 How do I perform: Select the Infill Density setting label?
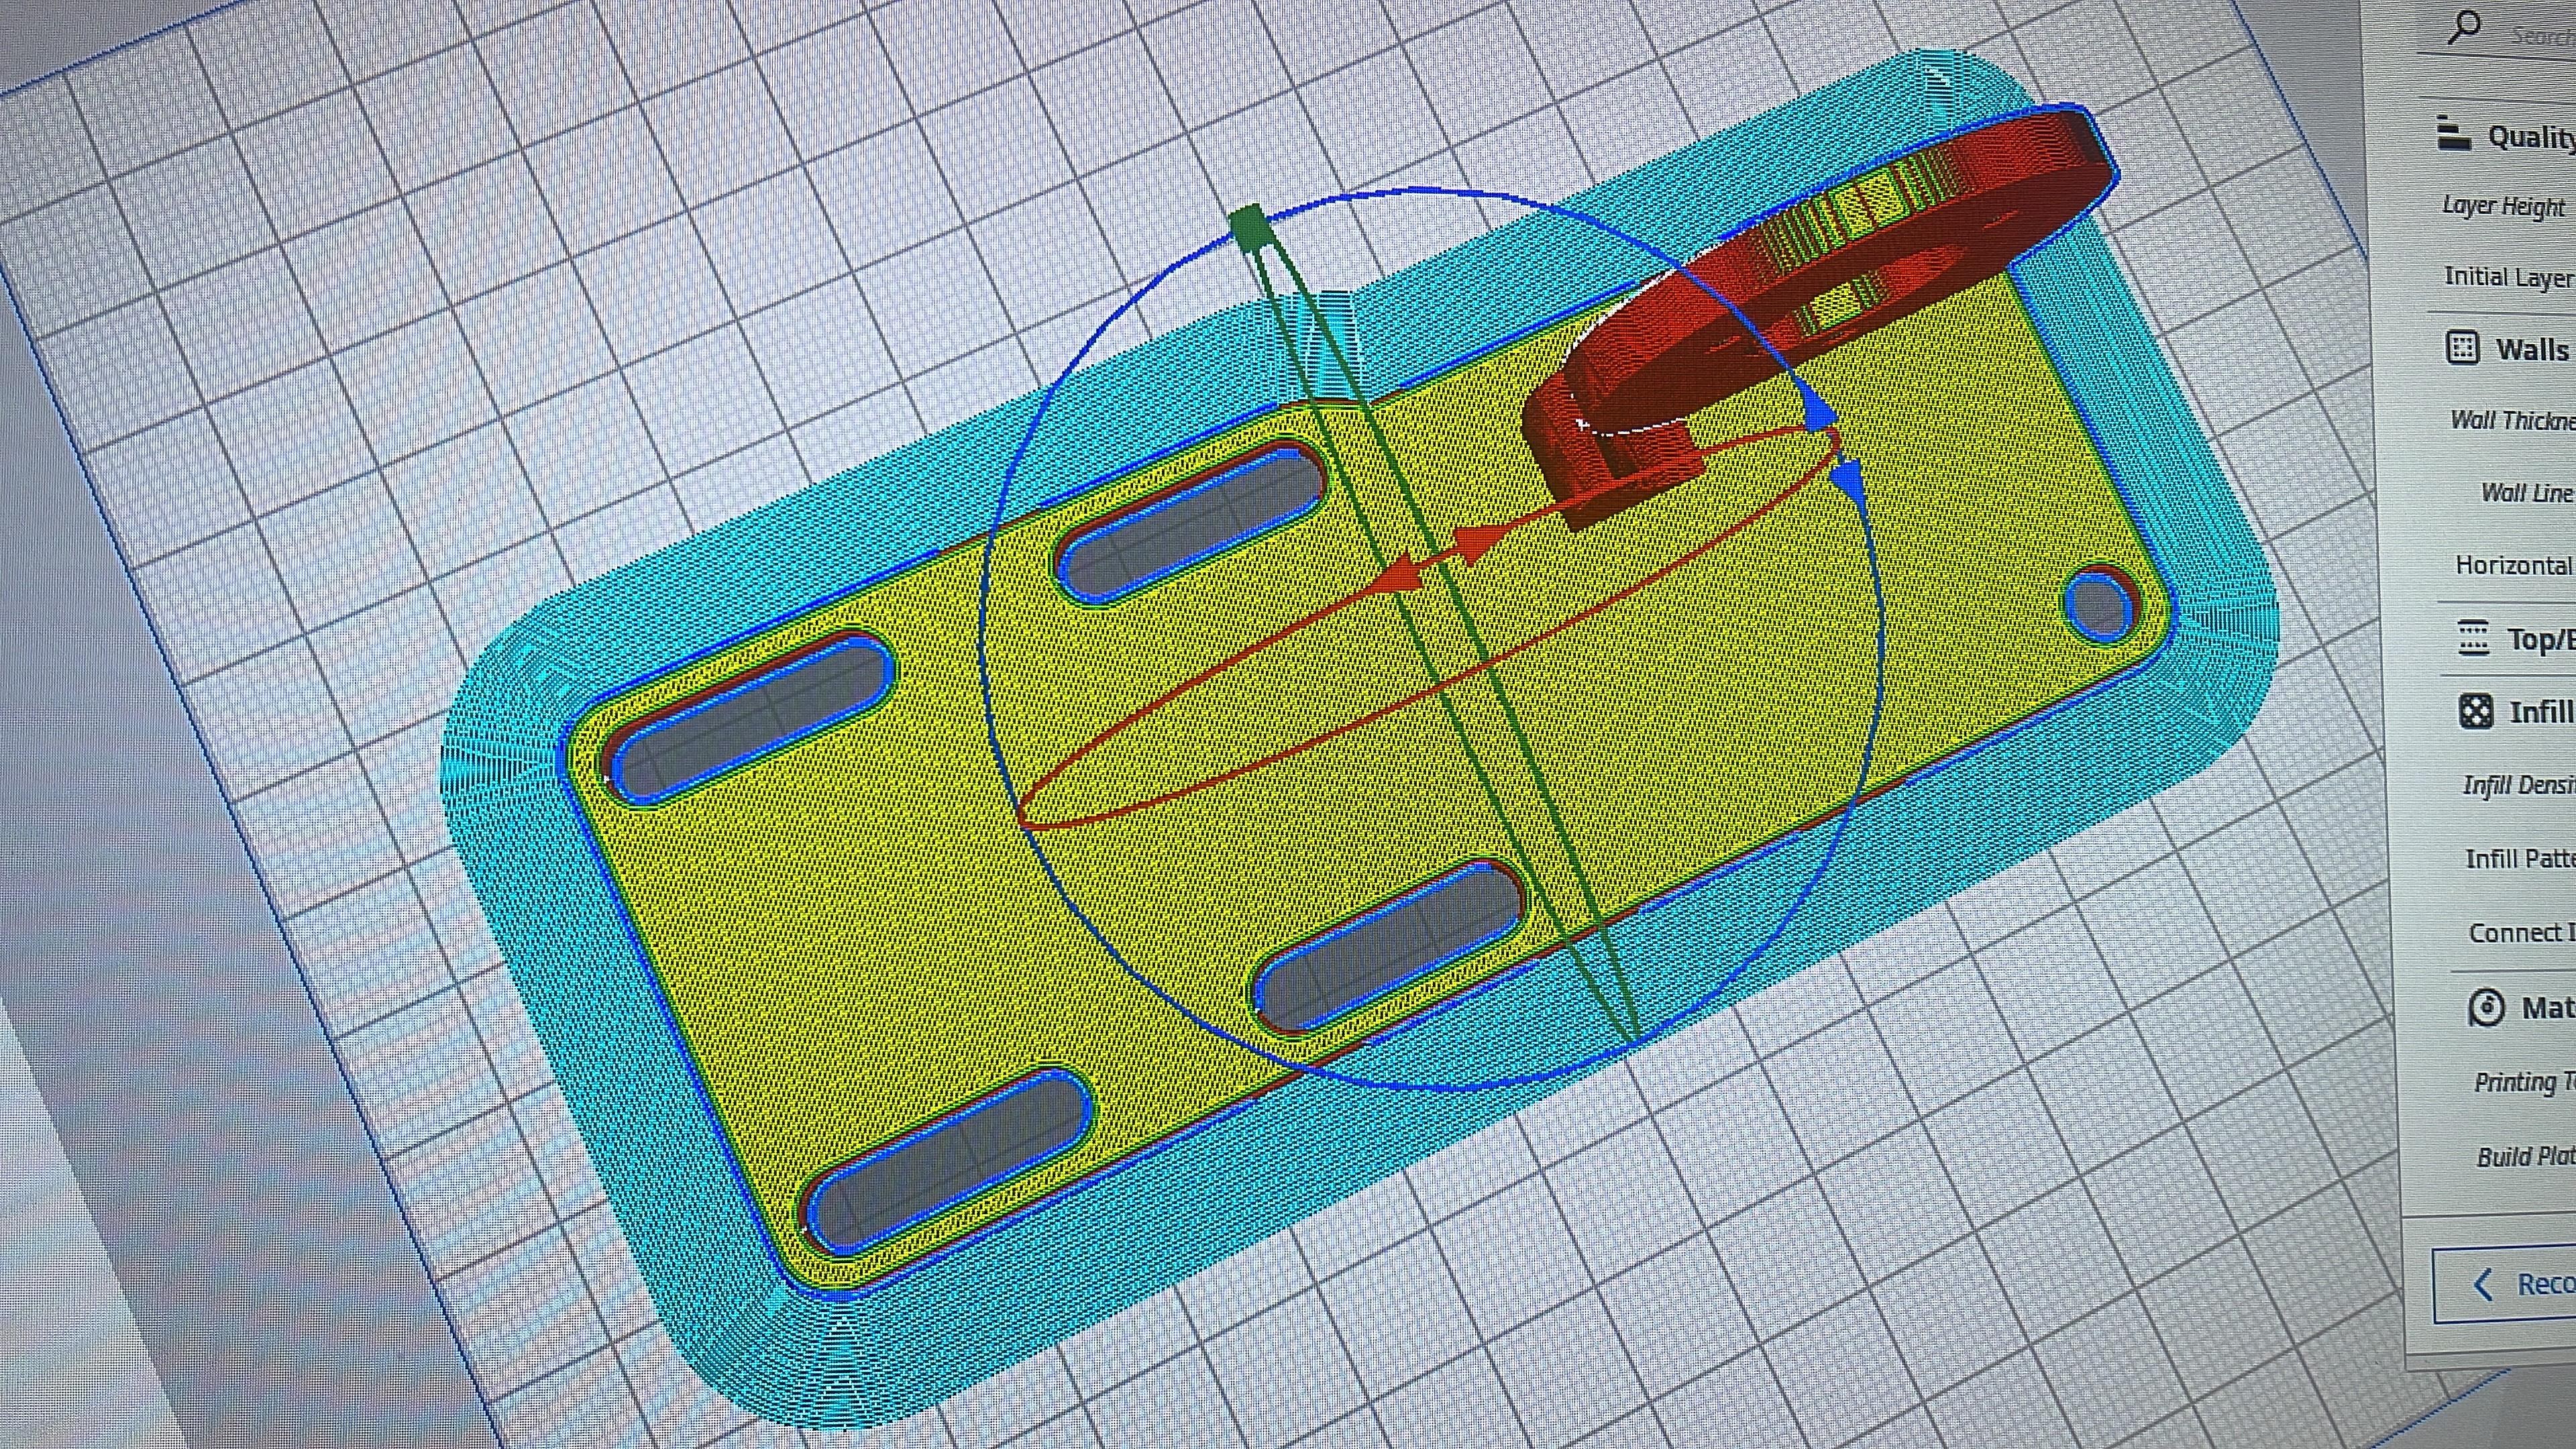pyautogui.click(x=2519, y=785)
